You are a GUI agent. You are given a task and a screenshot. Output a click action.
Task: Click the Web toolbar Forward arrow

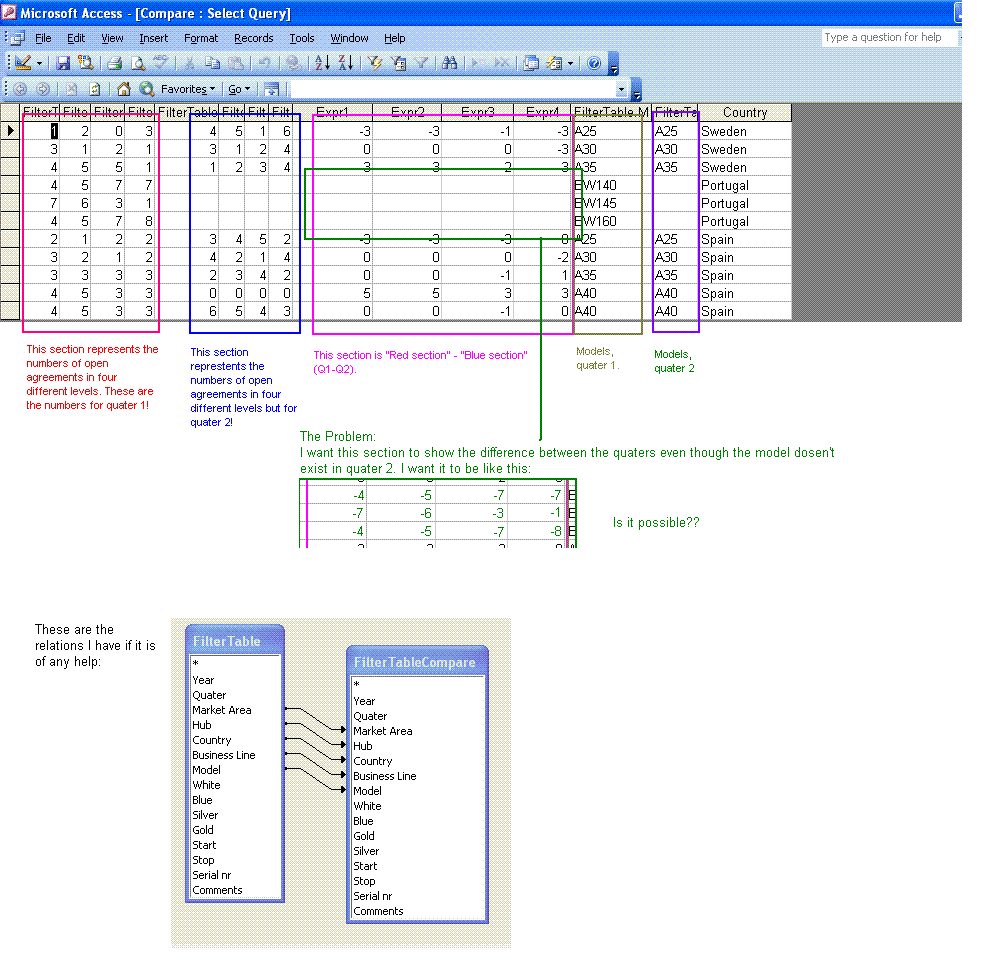(43, 89)
